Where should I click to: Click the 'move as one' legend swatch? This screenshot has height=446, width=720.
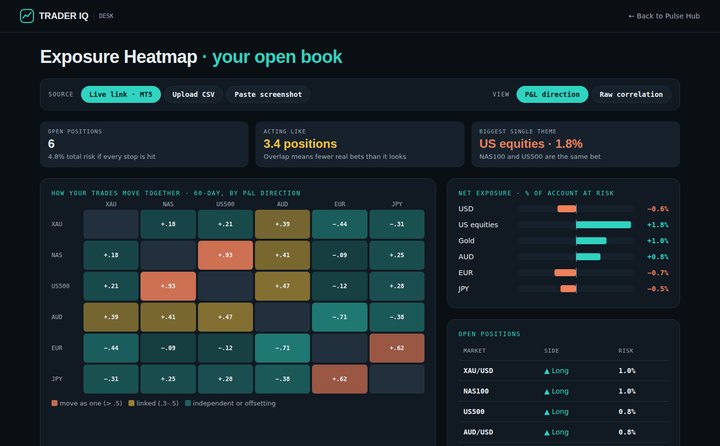click(54, 403)
